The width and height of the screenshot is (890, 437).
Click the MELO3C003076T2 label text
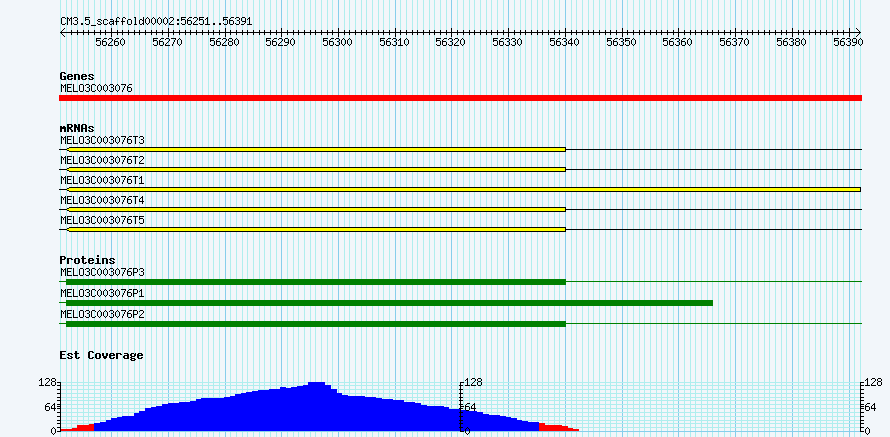pyautogui.click(x=102, y=160)
